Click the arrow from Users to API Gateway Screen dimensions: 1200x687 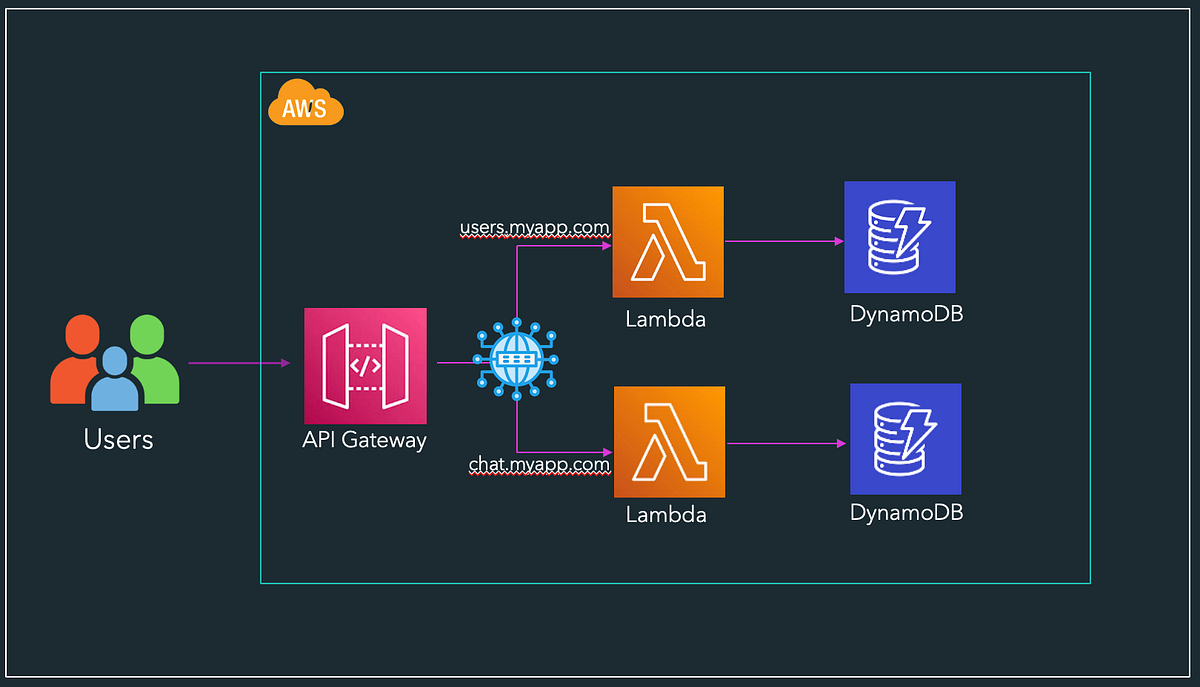point(240,363)
